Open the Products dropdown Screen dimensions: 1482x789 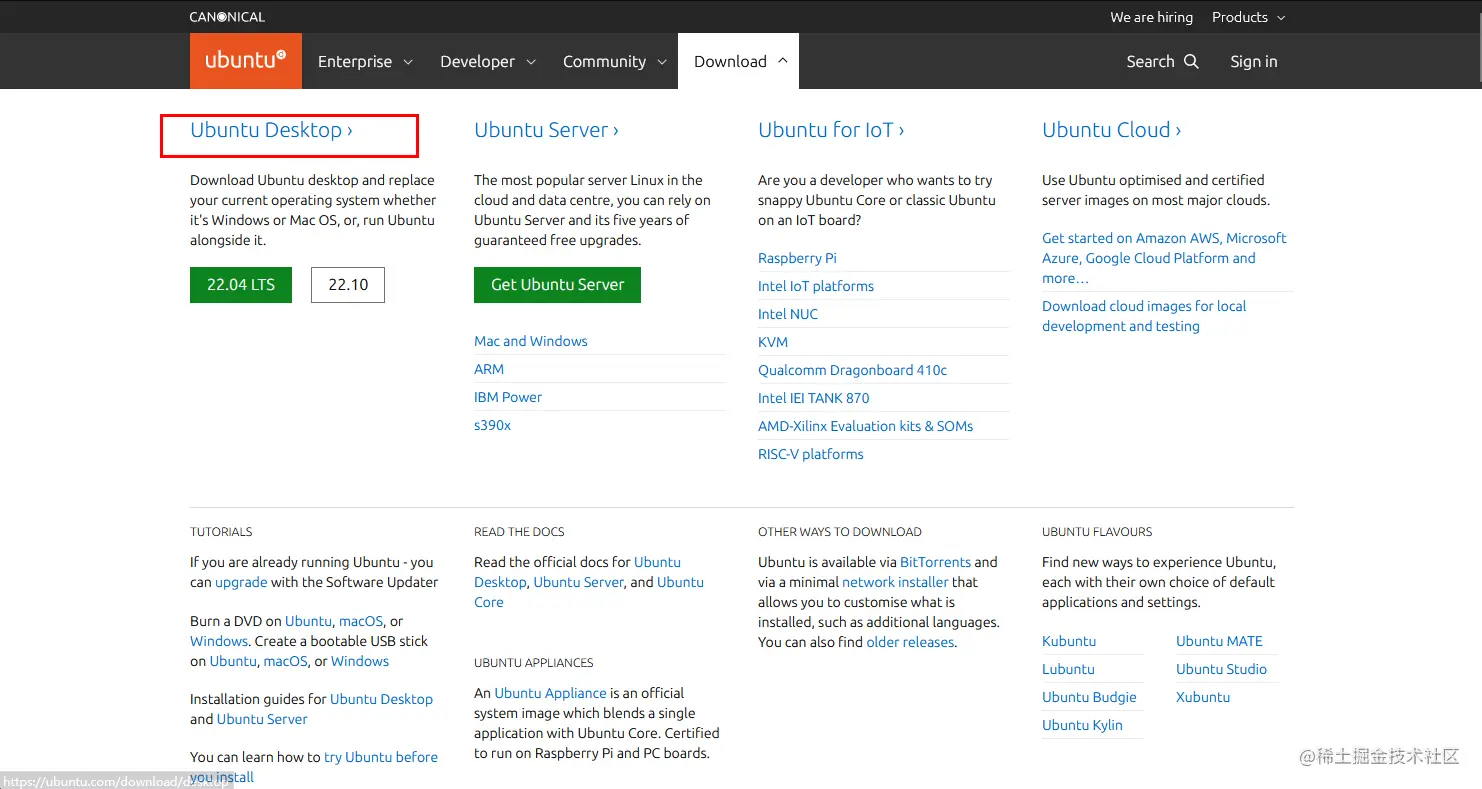pos(1248,17)
